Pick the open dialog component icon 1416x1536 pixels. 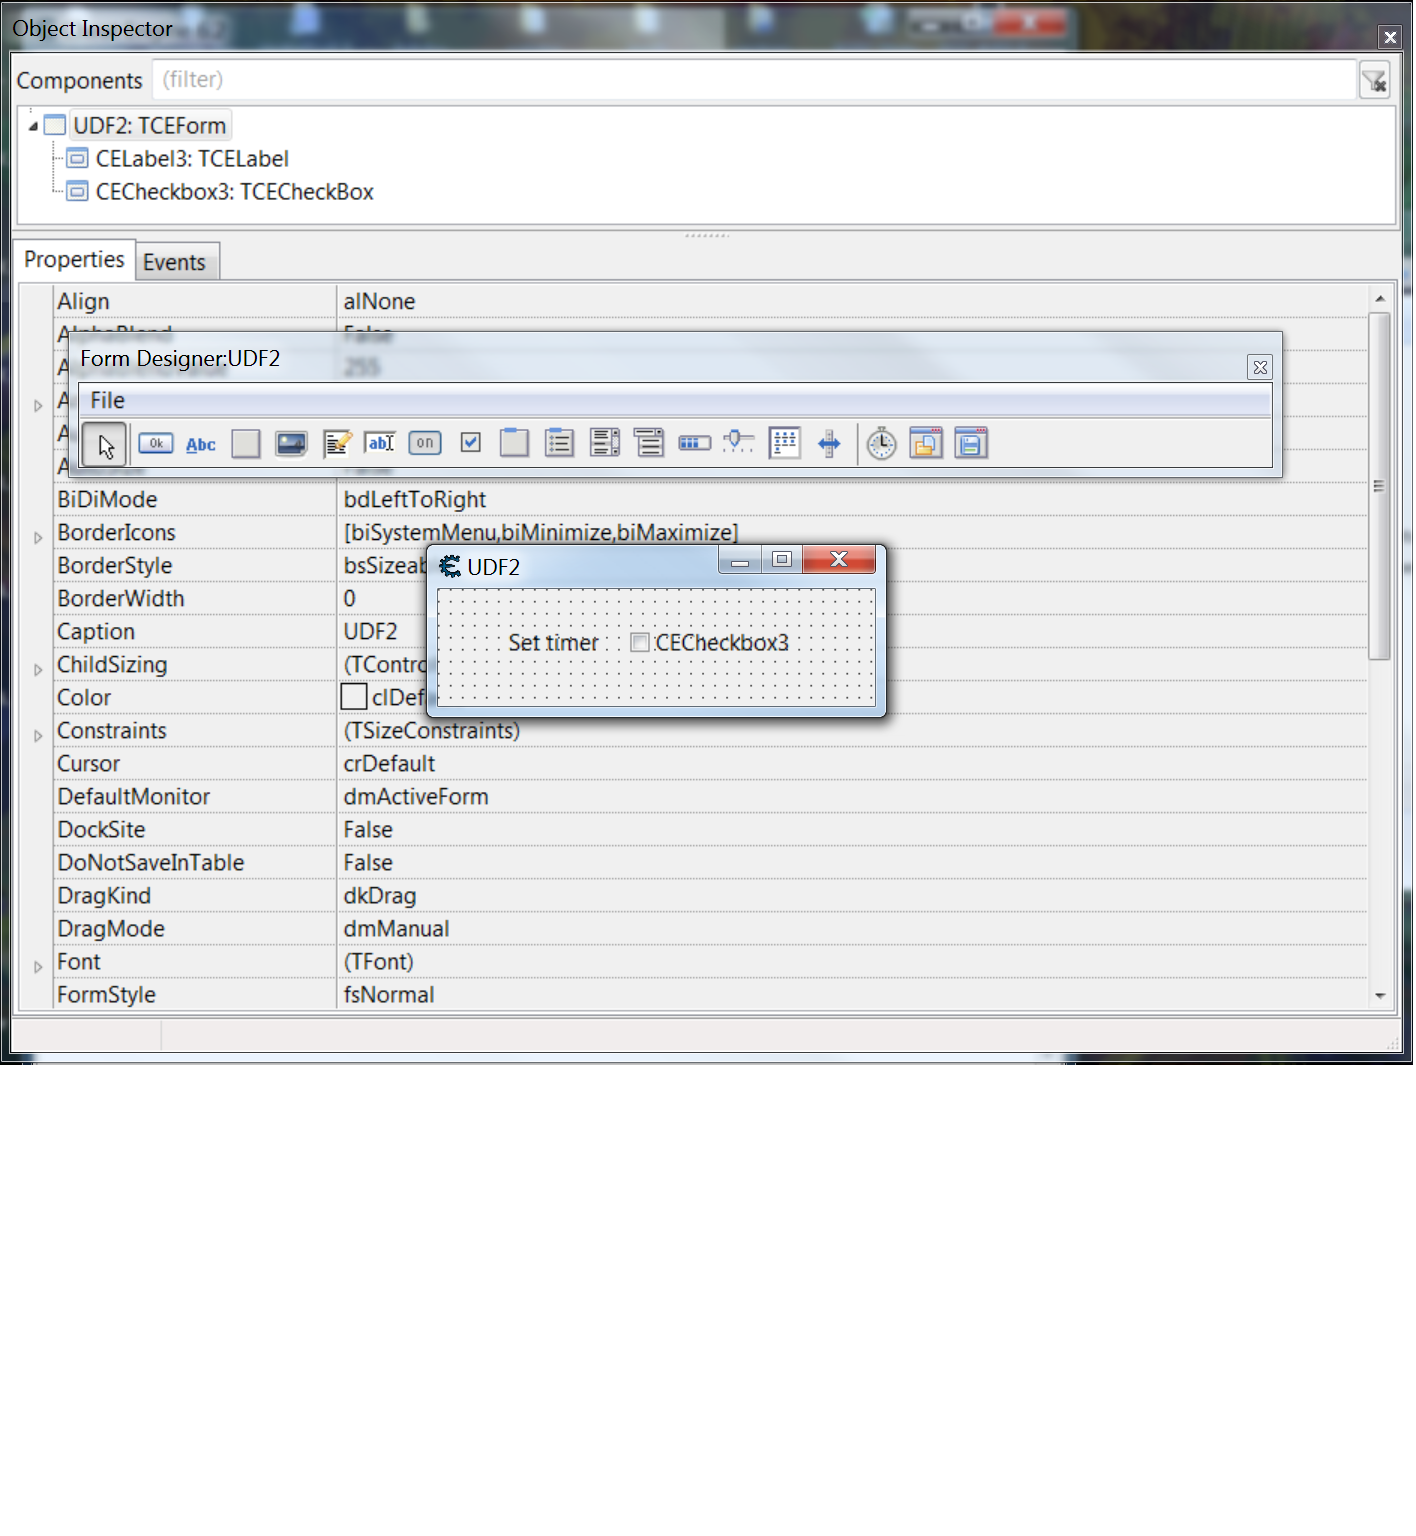(926, 443)
